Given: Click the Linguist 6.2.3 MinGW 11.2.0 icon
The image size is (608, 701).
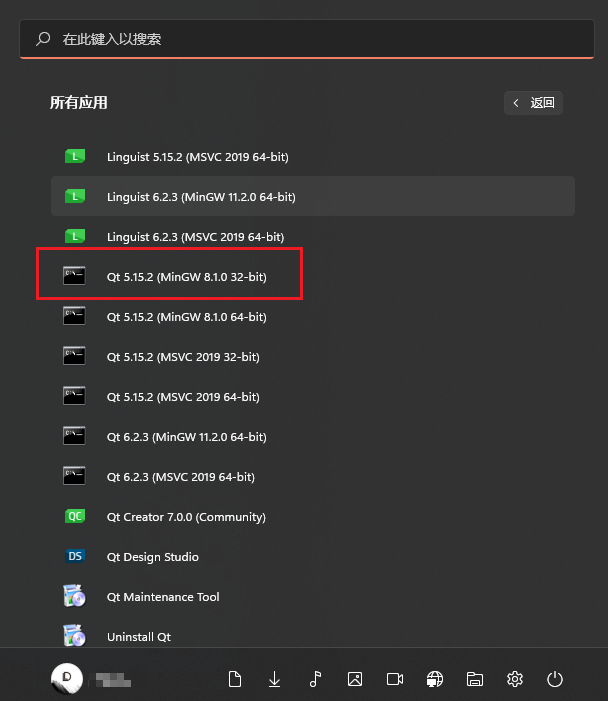Looking at the screenshot, I should 75,196.
